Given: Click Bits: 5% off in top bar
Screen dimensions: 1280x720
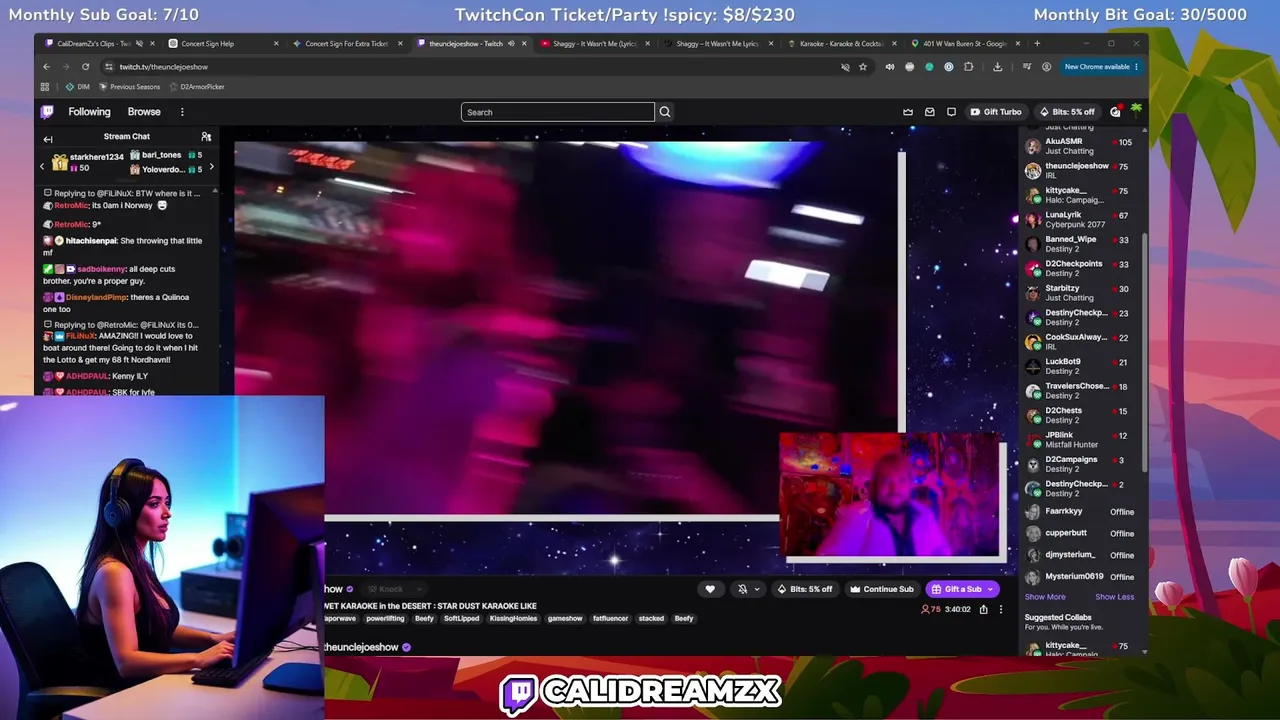Looking at the screenshot, I should pyautogui.click(x=1067, y=112).
